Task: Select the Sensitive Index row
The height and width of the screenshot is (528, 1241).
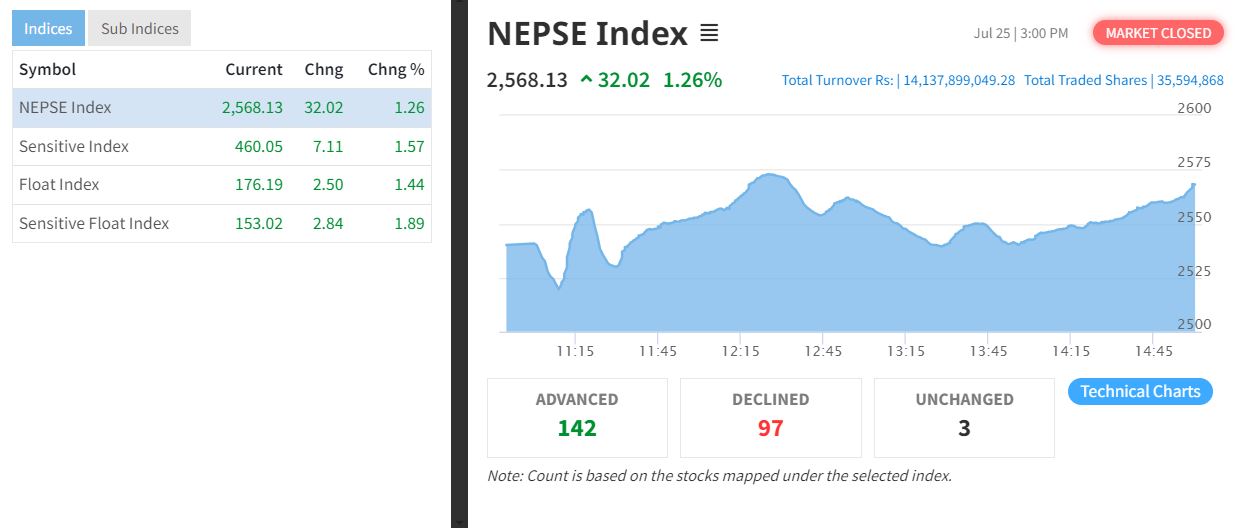Action: tap(222, 146)
